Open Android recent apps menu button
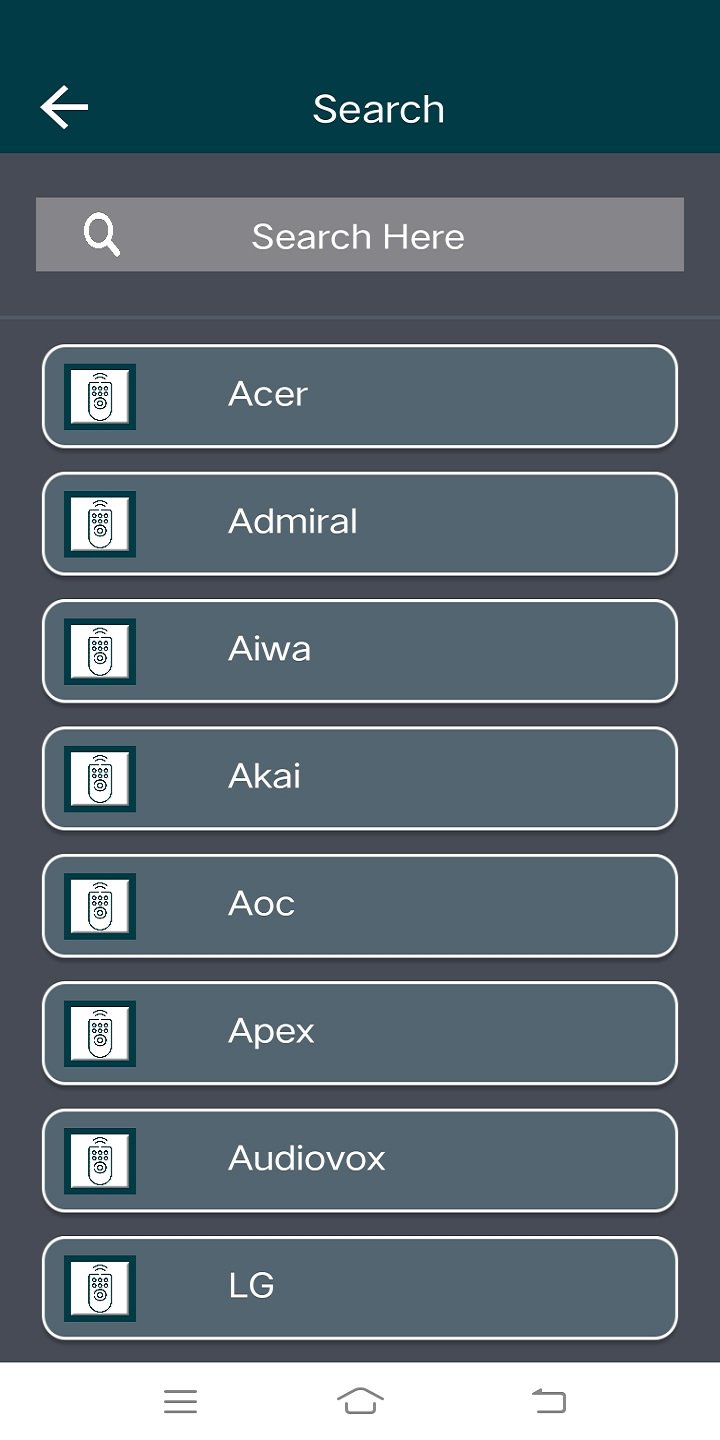Viewport: 720px width, 1440px height. coord(180,1402)
